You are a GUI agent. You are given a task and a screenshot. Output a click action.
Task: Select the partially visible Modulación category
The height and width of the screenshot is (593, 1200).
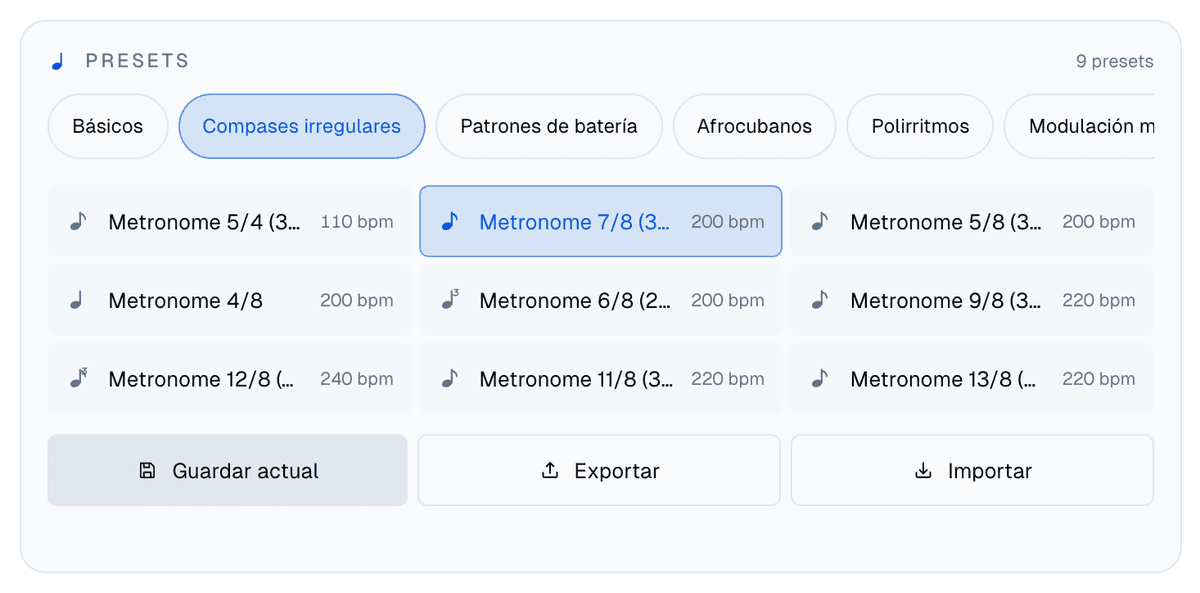(1080, 126)
